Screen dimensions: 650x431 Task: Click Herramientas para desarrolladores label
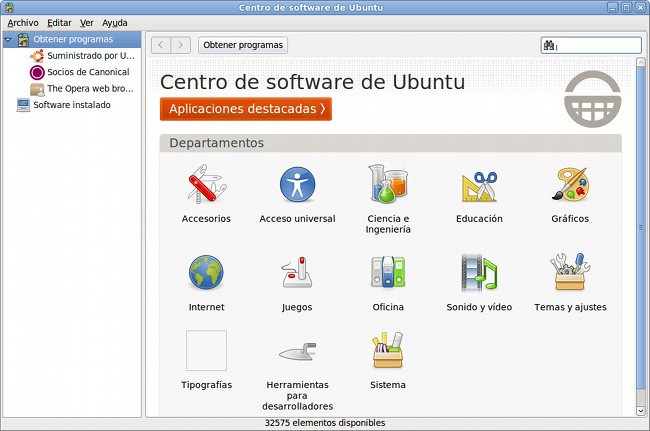pyautogui.click(x=297, y=396)
